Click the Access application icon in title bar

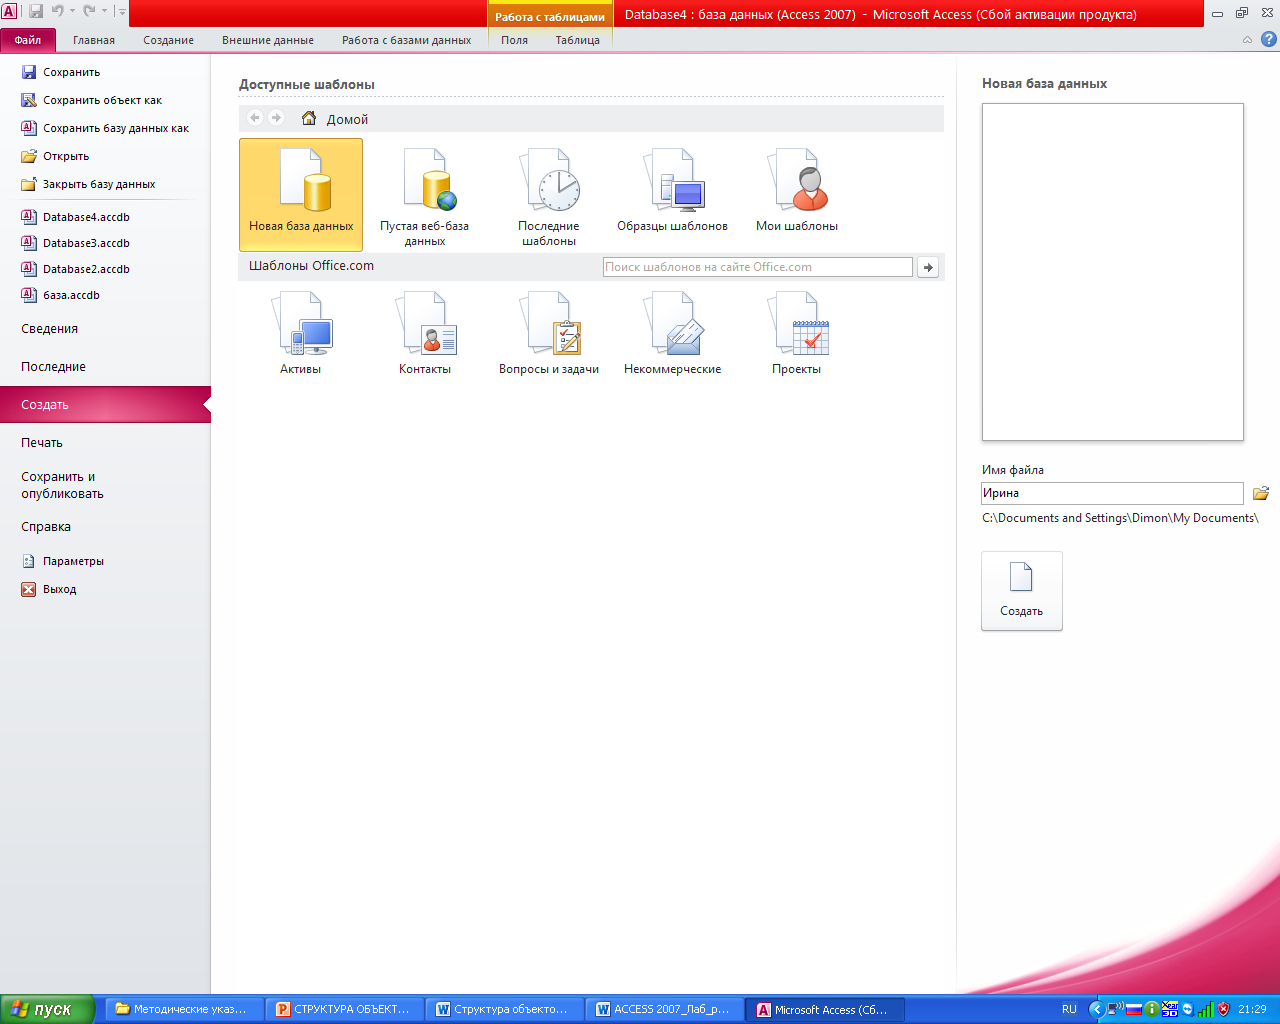[9, 11]
